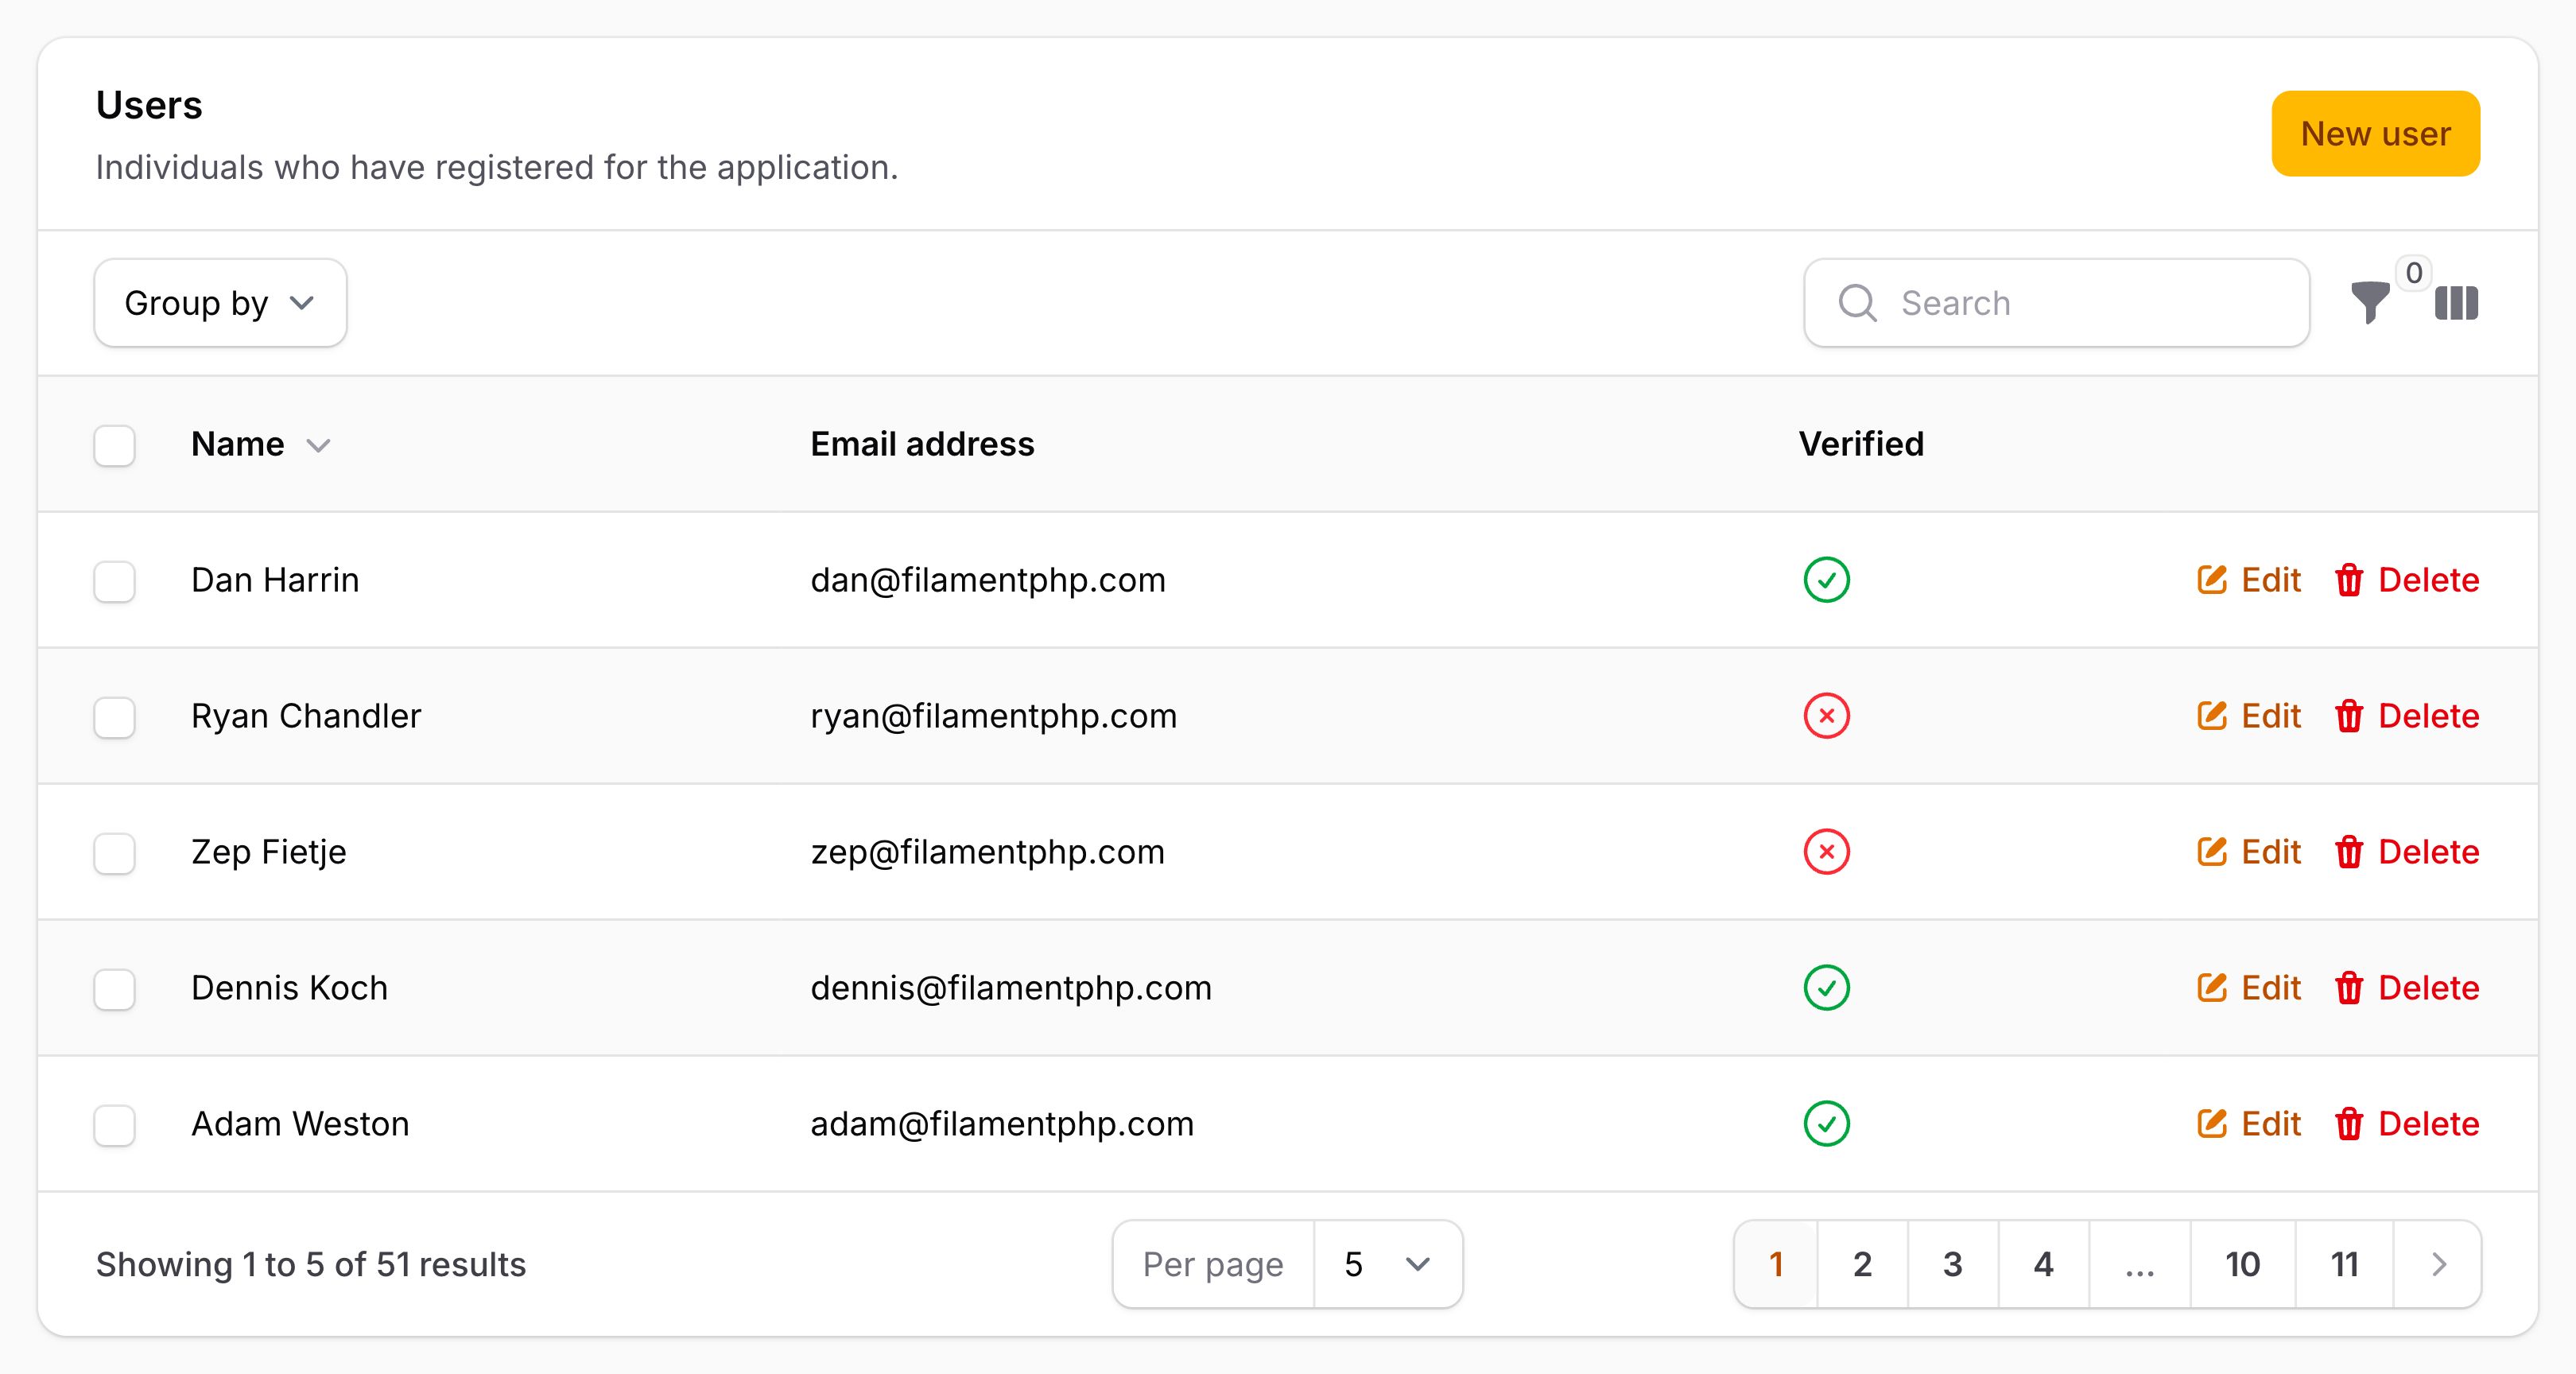This screenshot has width=2576, height=1374.
Task: Go to next page with arrow icon
Action: click(x=2438, y=1264)
